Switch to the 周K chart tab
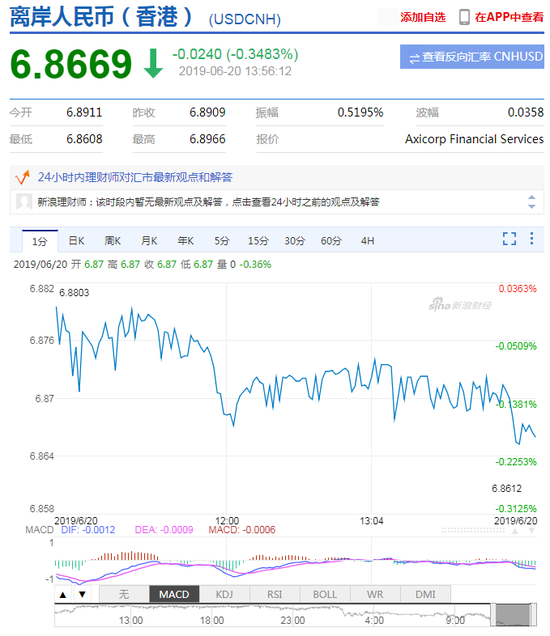This screenshot has height=636, width=550. pos(113,241)
